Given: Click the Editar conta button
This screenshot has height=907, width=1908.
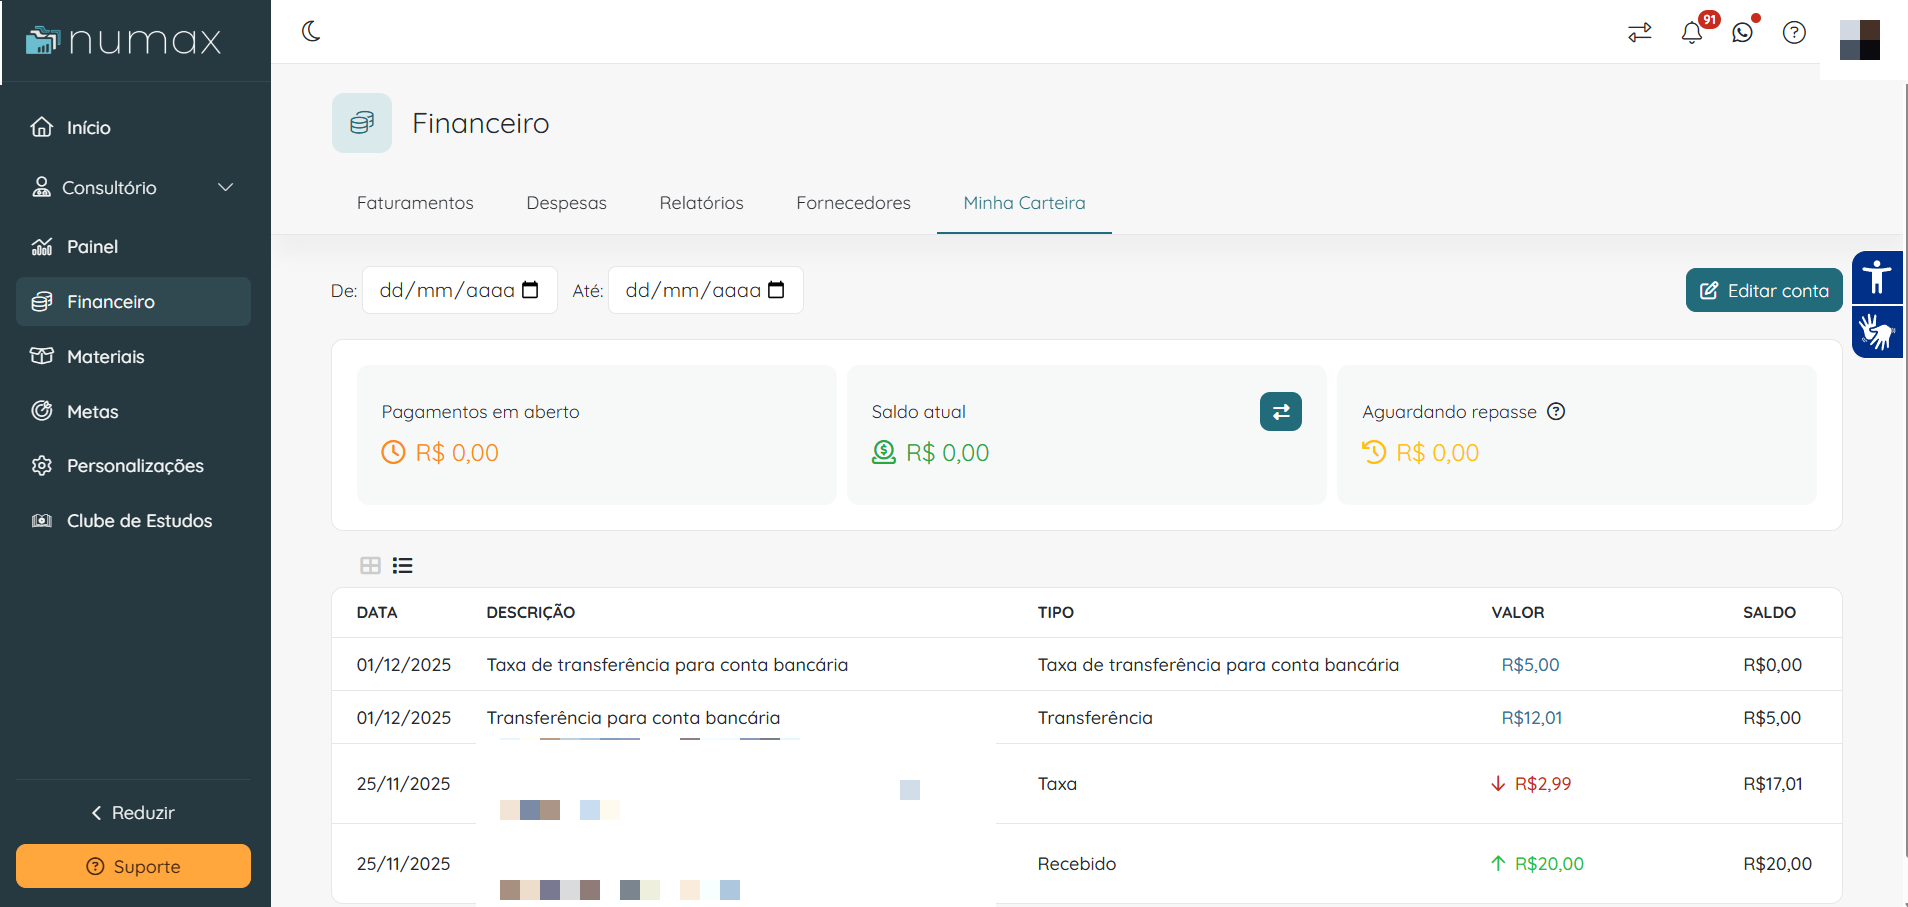Looking at the screenshot, I should tap(1764, 290).
